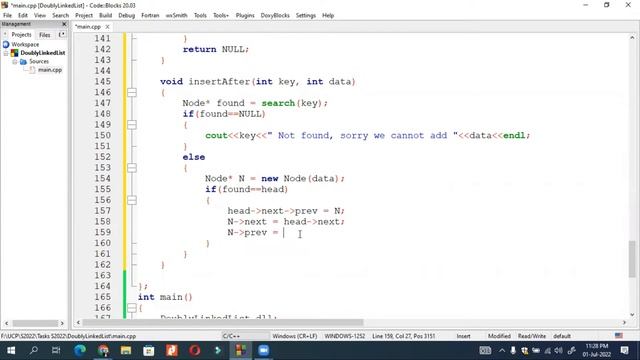640x360 pixels.
Task: Click line number 145 in the margin
Action: tap(102, 81)
